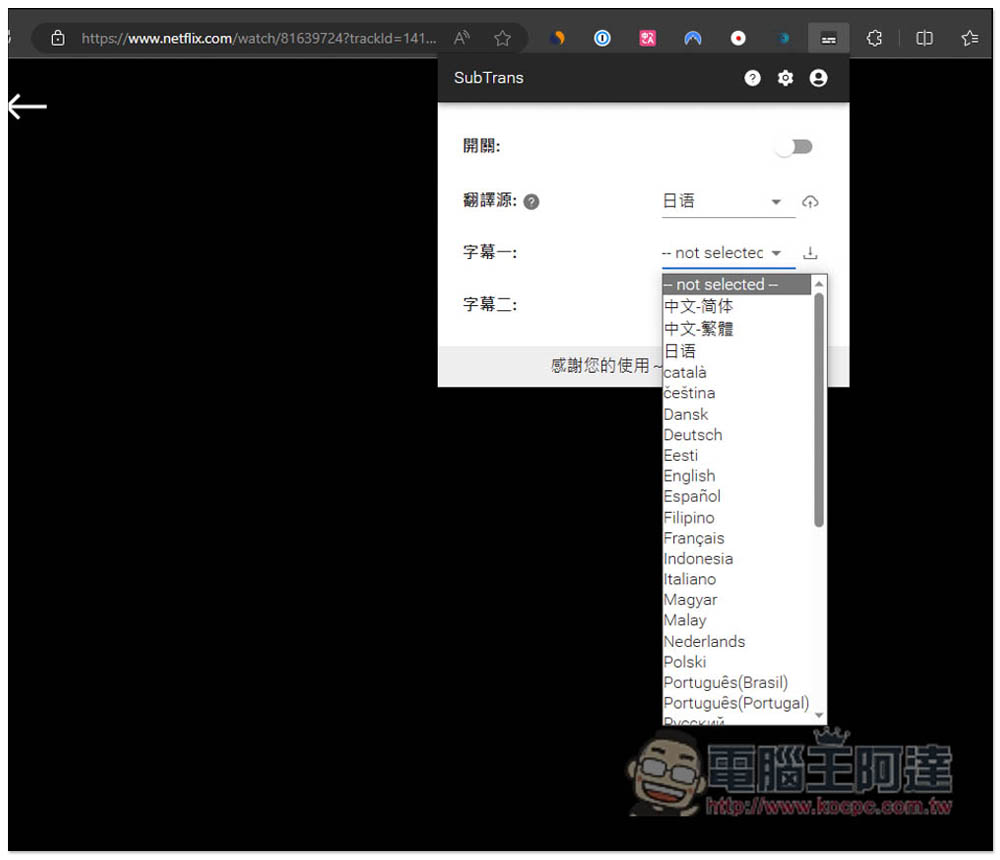Click the 翻譯源 help tooltip icon

coord(531,202)
